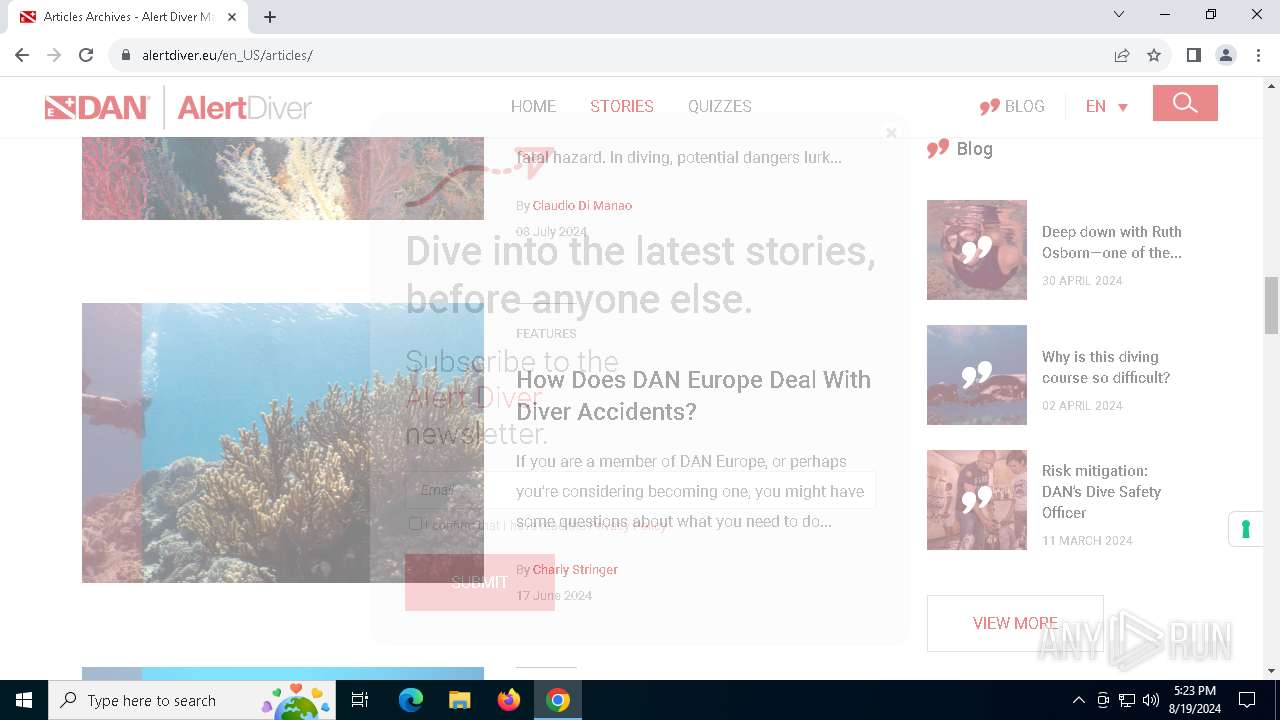Screen dimensions: 1280x720
Task: Launch Firefox from taskbar
Action: tap(509, 700)
